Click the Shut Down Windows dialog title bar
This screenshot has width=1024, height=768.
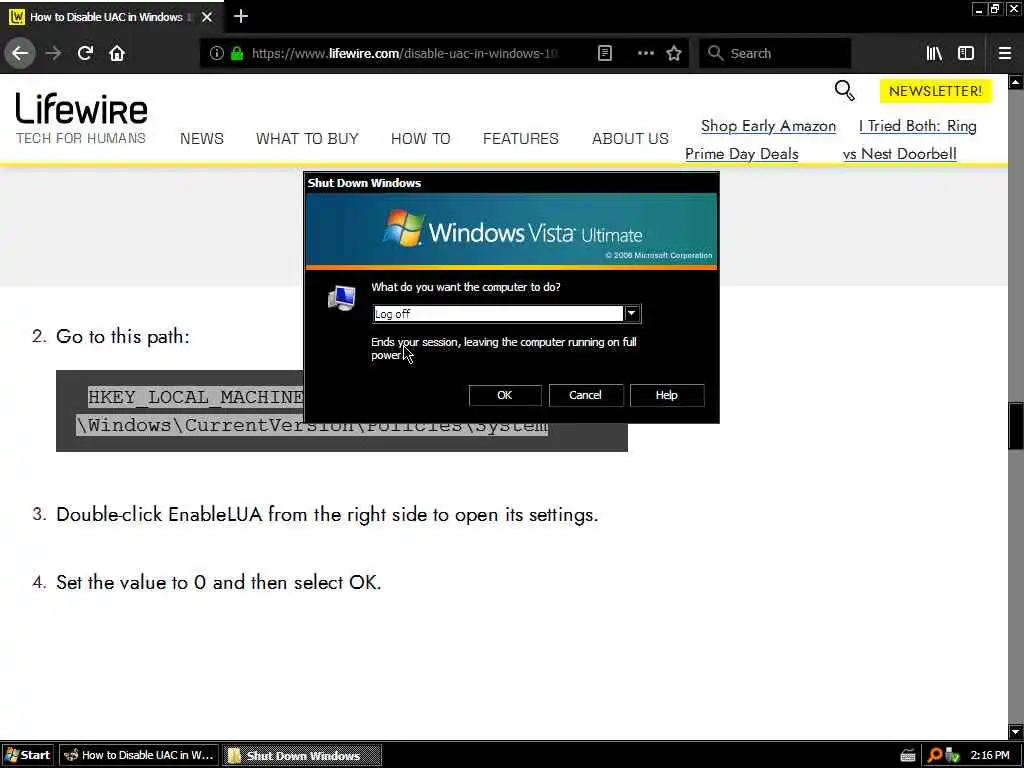click(511, 183)
